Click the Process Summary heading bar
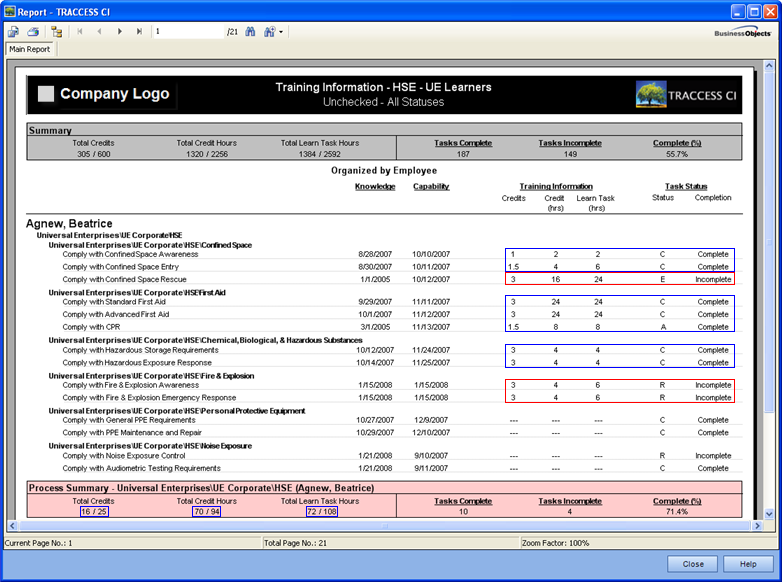782x582 pixels. tap(384, 488)
